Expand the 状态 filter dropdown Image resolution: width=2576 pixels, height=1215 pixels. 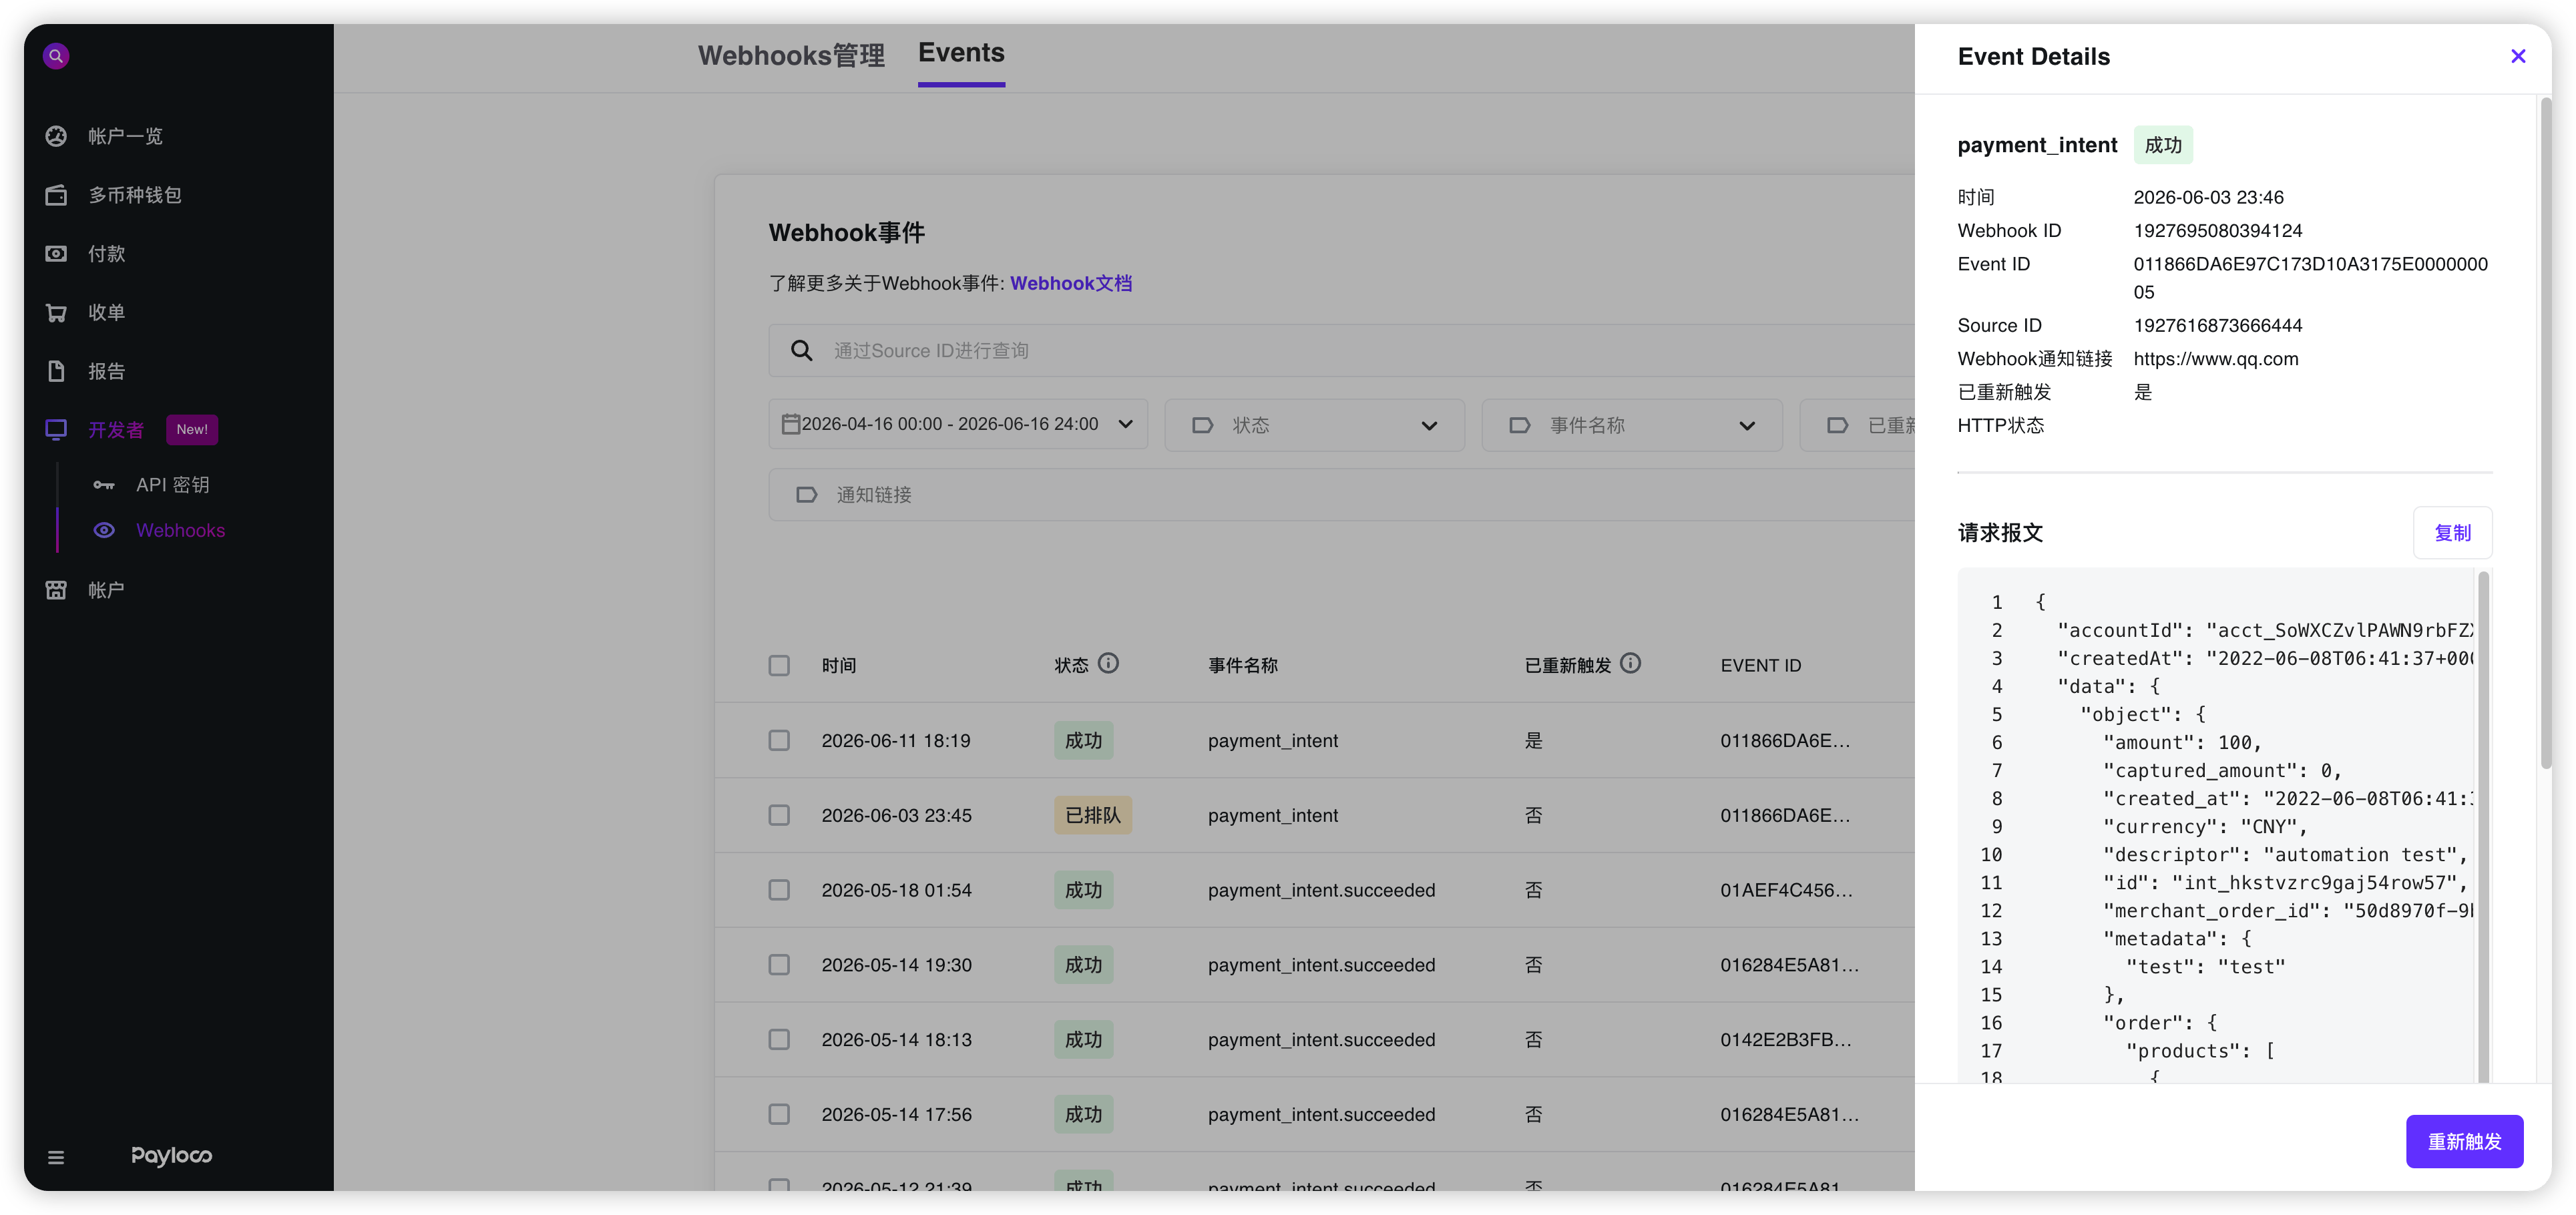pyautogui.click(x=1314, y=425)
